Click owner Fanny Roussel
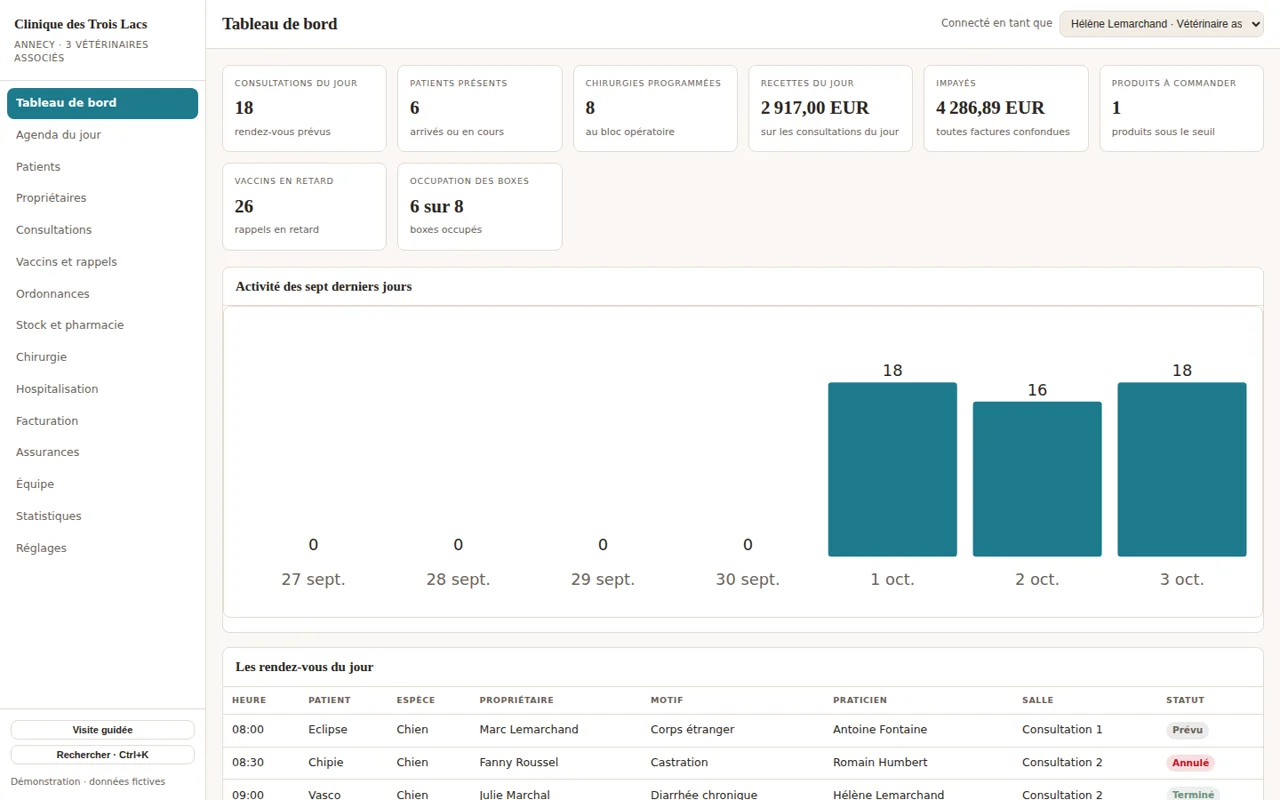Viewport: 1280px width, 800px height. click(x=519, y=763)
